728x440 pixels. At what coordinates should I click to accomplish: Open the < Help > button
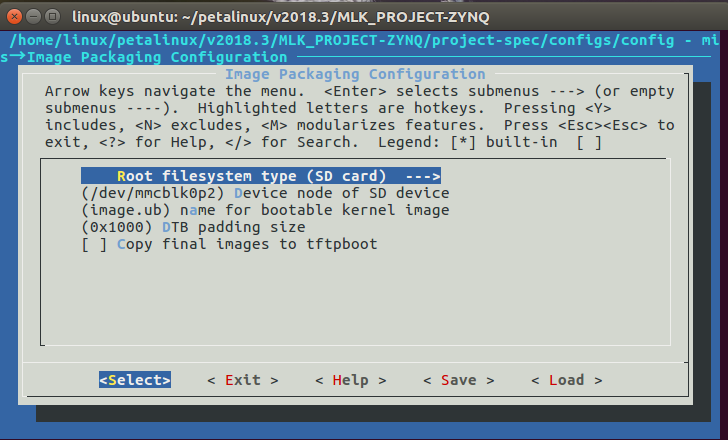click(351, 380)
